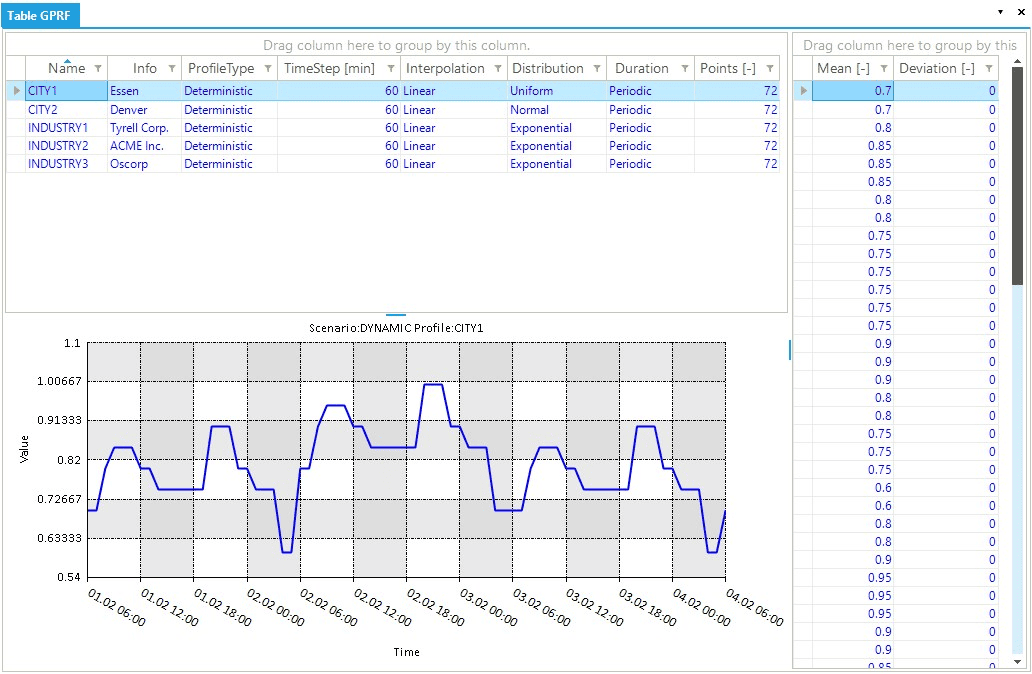This screenshot has width=1032, height=674.
Task: Sort by the Name column header
Action: click(66, 69)
